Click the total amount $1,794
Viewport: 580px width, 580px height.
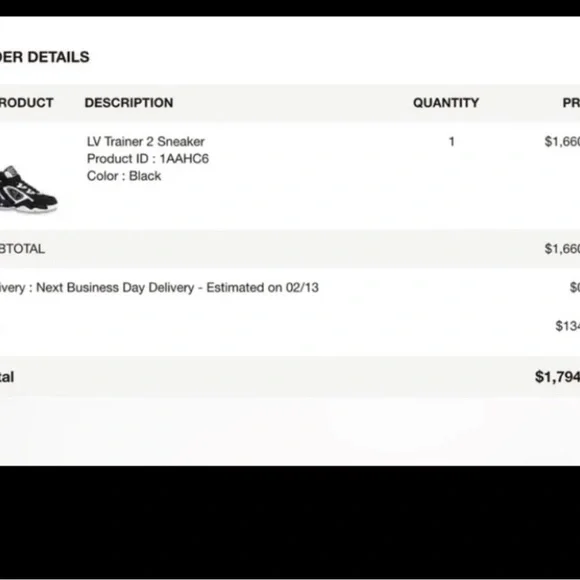[557, 377]
